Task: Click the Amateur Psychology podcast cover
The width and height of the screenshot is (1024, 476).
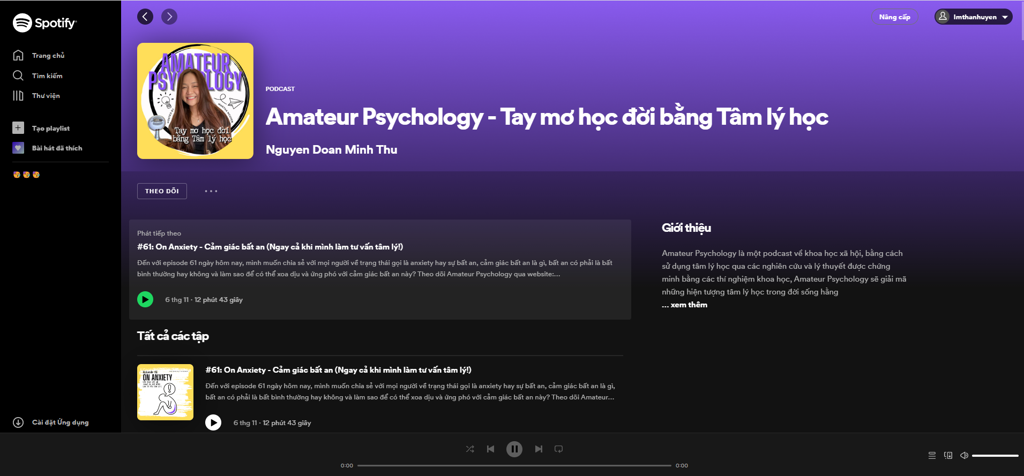Action: click(x=195, y=101)
